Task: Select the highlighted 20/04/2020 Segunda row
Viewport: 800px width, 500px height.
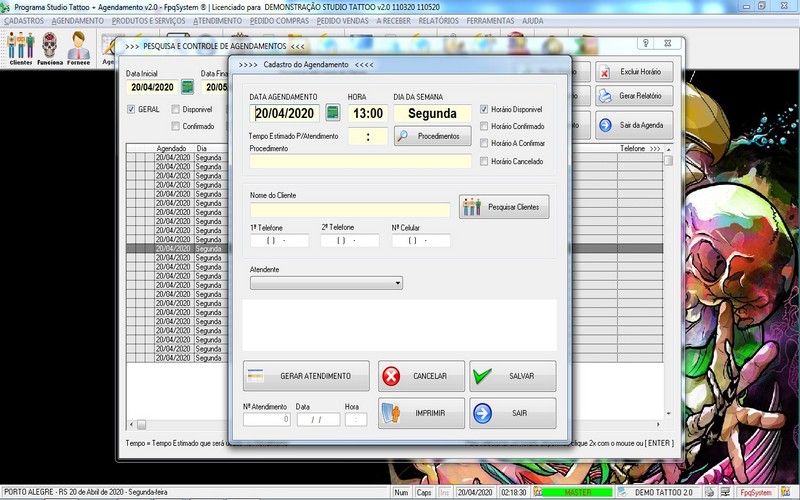Action: click(x=394, y=248)
